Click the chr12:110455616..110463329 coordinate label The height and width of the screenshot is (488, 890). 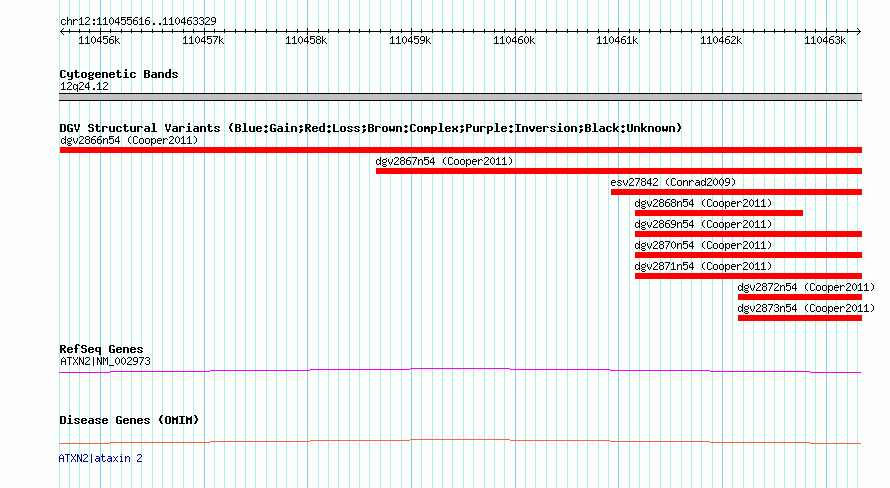138,21
